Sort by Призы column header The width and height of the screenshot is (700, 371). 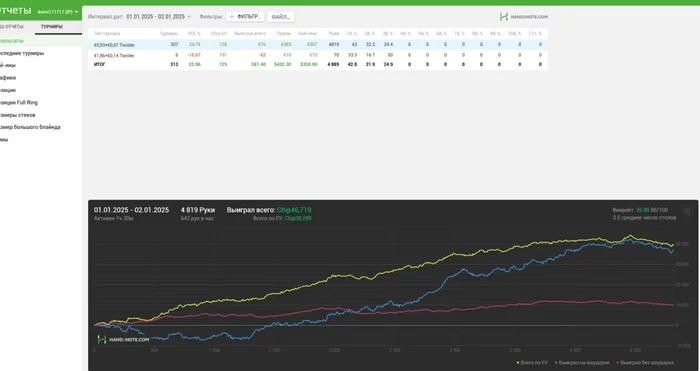point(284,33)
